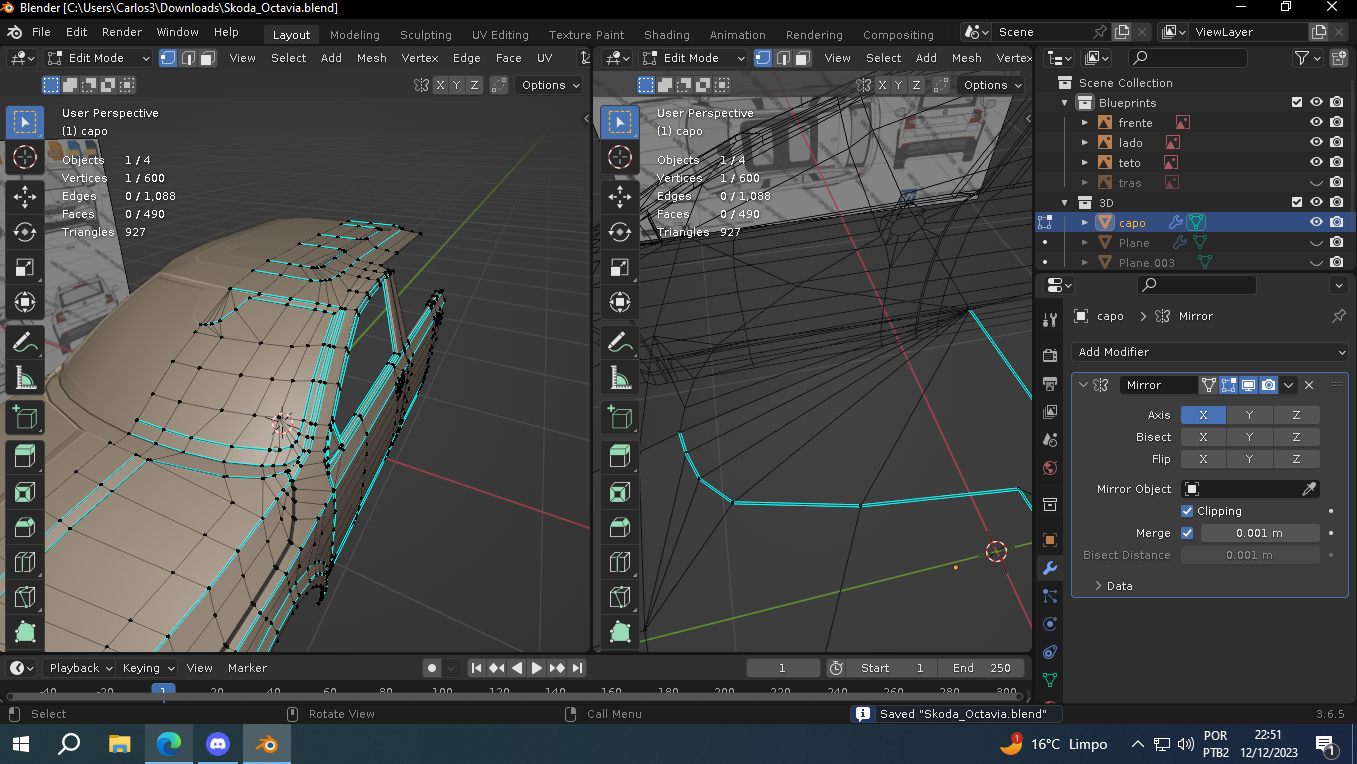Open the Edit Mode dropdown in left viewport
This screenshot has width=1357, height=764.
(98, 58)
